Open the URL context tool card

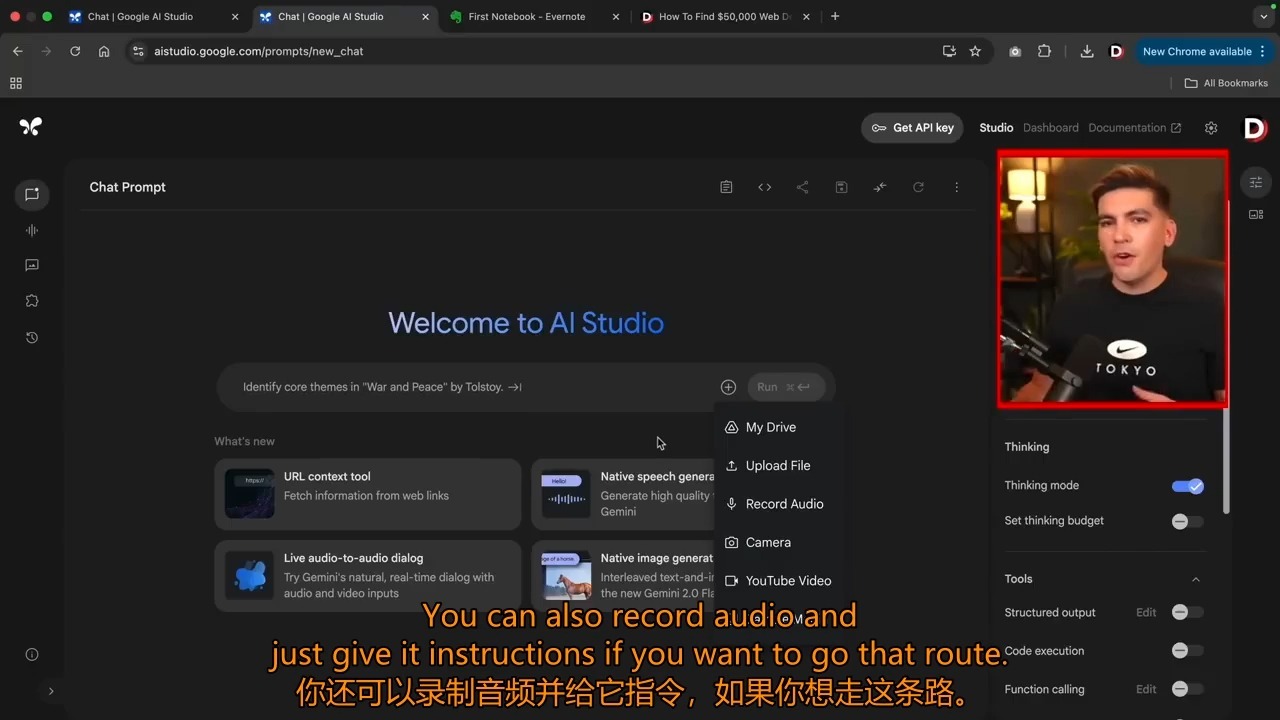click(x=368, y=494)
